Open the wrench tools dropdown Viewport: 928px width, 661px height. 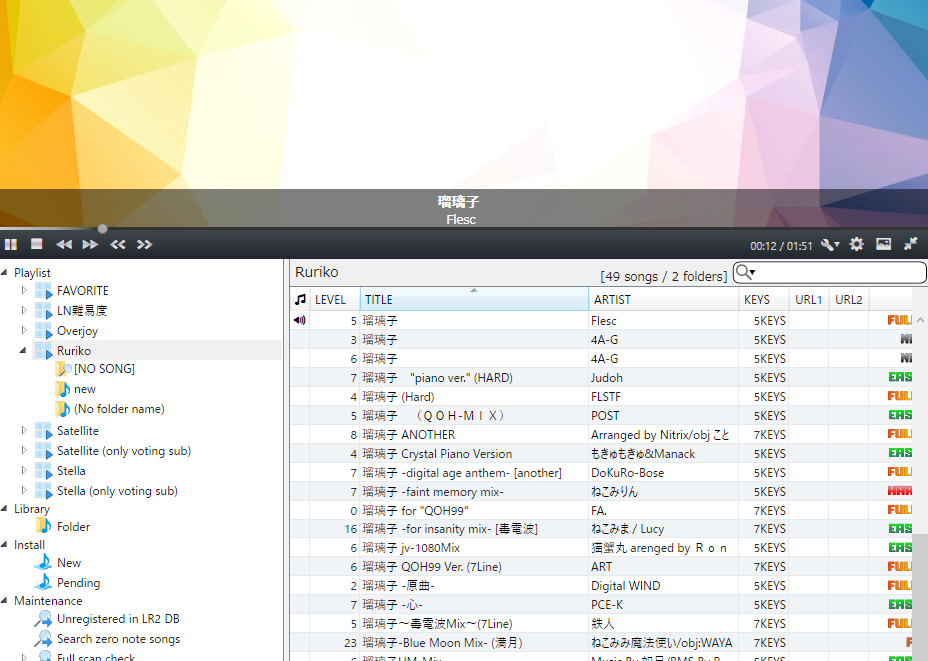point(830,244)
